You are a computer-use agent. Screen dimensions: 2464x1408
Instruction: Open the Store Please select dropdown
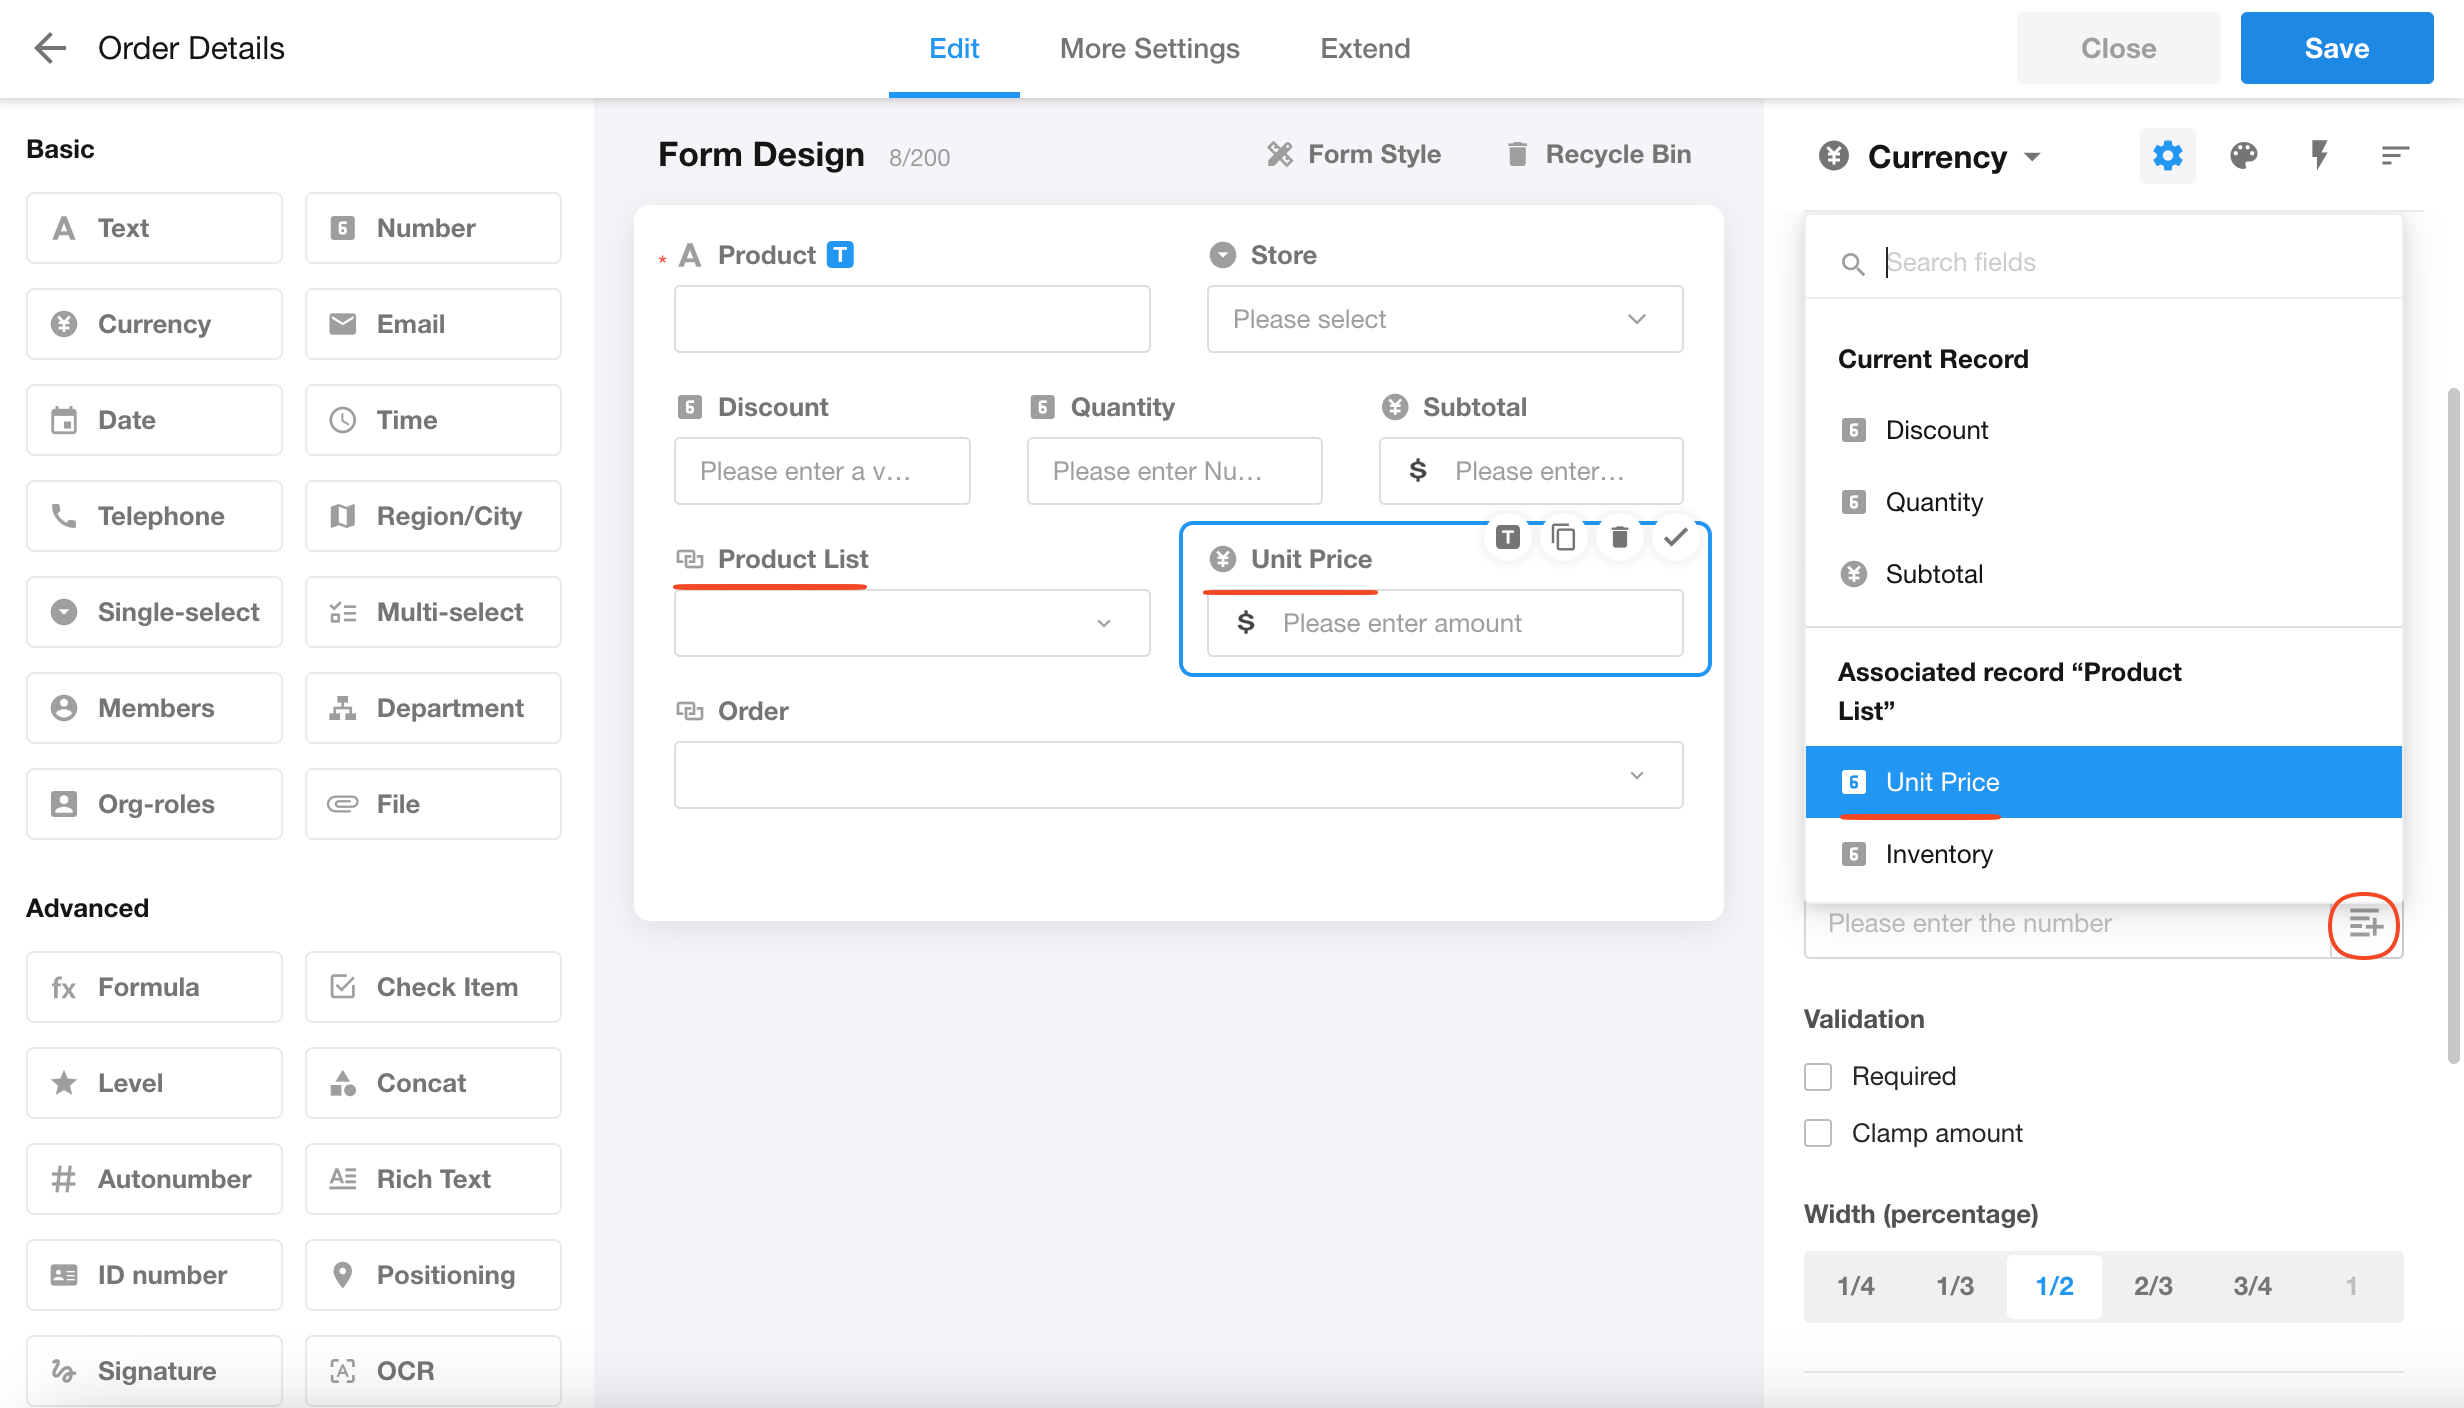(x=1444, y=319)
